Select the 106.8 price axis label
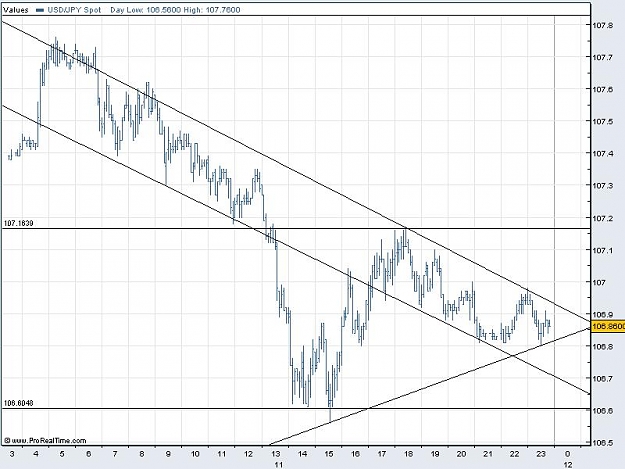 pos(602,346)
